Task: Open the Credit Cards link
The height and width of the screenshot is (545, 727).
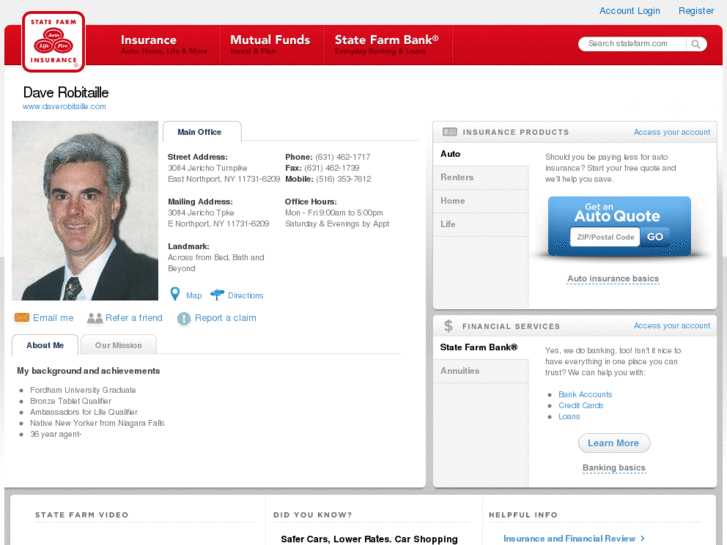Action: click(x=580, y=405)
